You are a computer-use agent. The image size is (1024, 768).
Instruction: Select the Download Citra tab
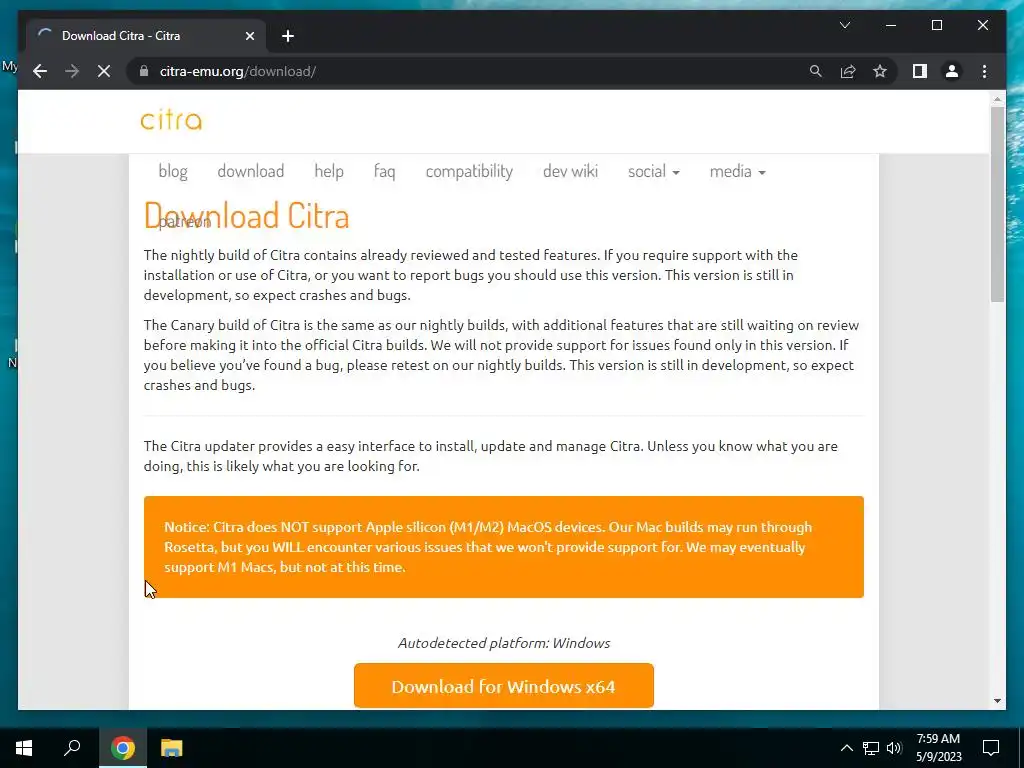[146, 36]
